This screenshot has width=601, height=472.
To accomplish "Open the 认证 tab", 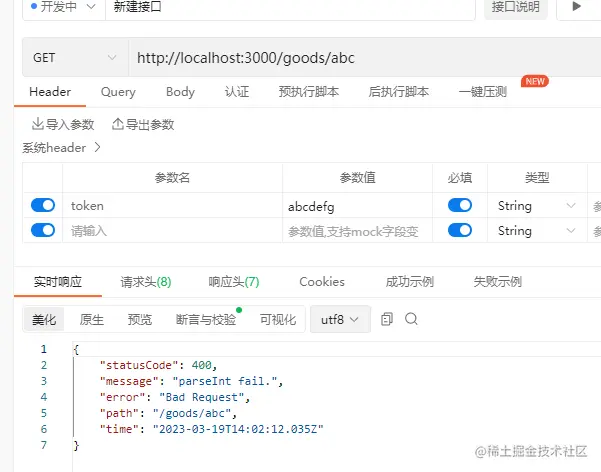I will [237, 92].
